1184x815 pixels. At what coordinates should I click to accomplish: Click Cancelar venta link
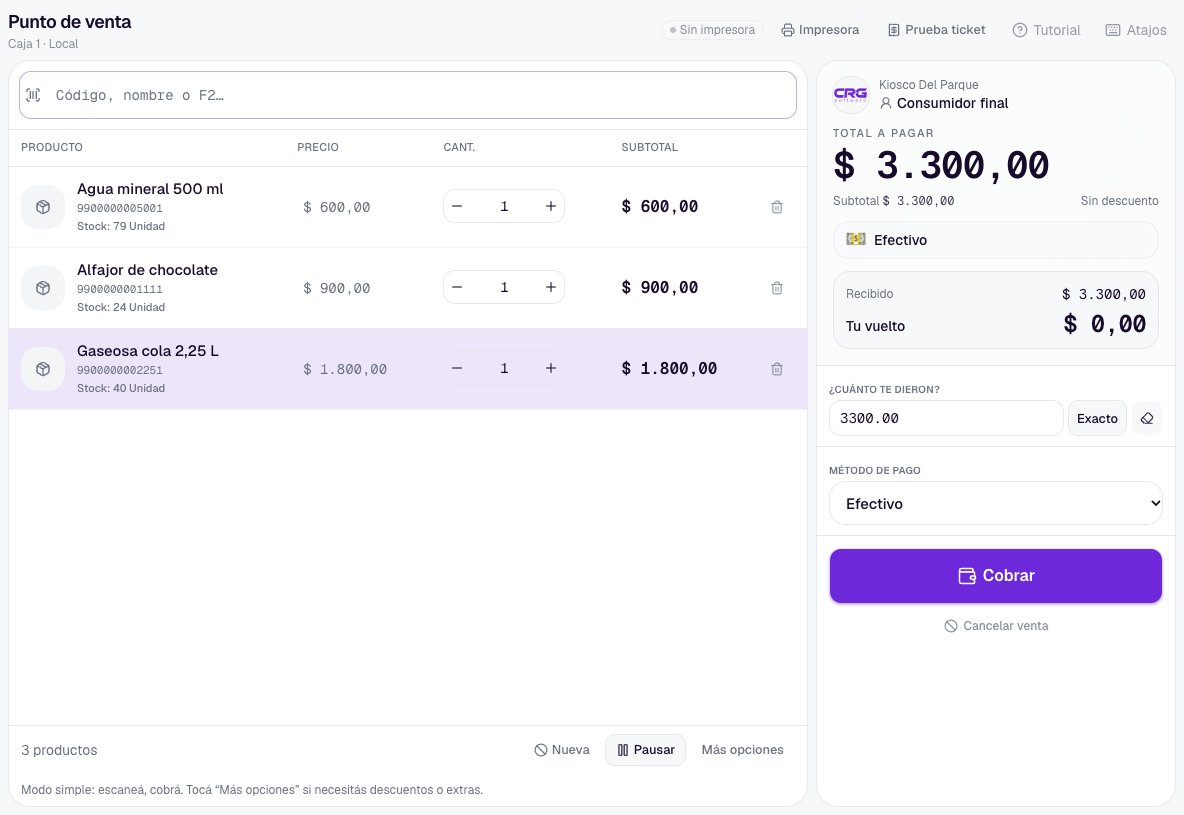pyautogui.click(x=996, y=625)
